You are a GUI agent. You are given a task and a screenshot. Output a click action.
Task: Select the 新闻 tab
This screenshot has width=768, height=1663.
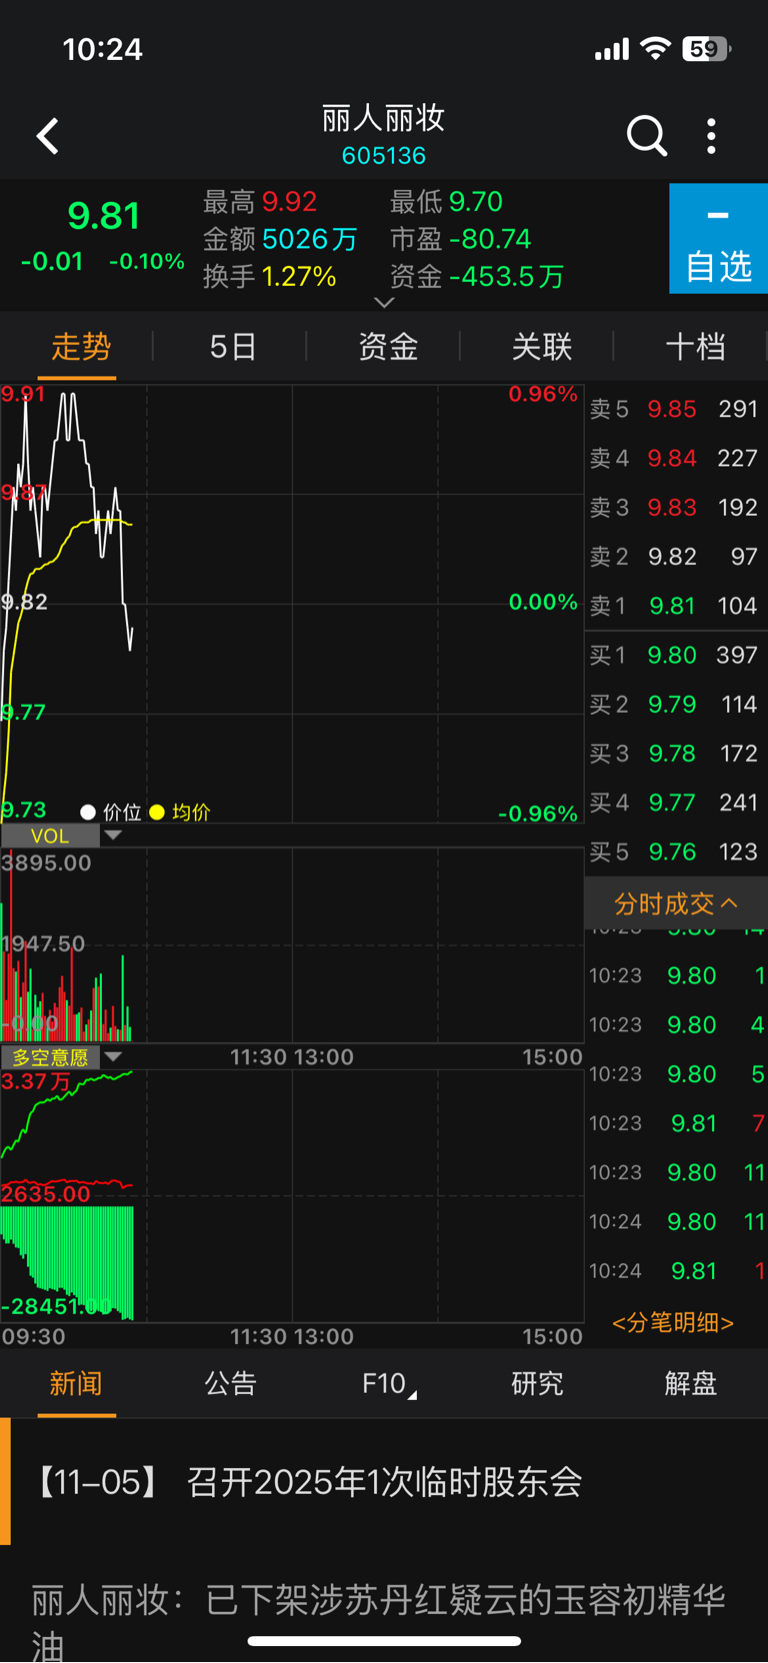(x=76, y=1384)
